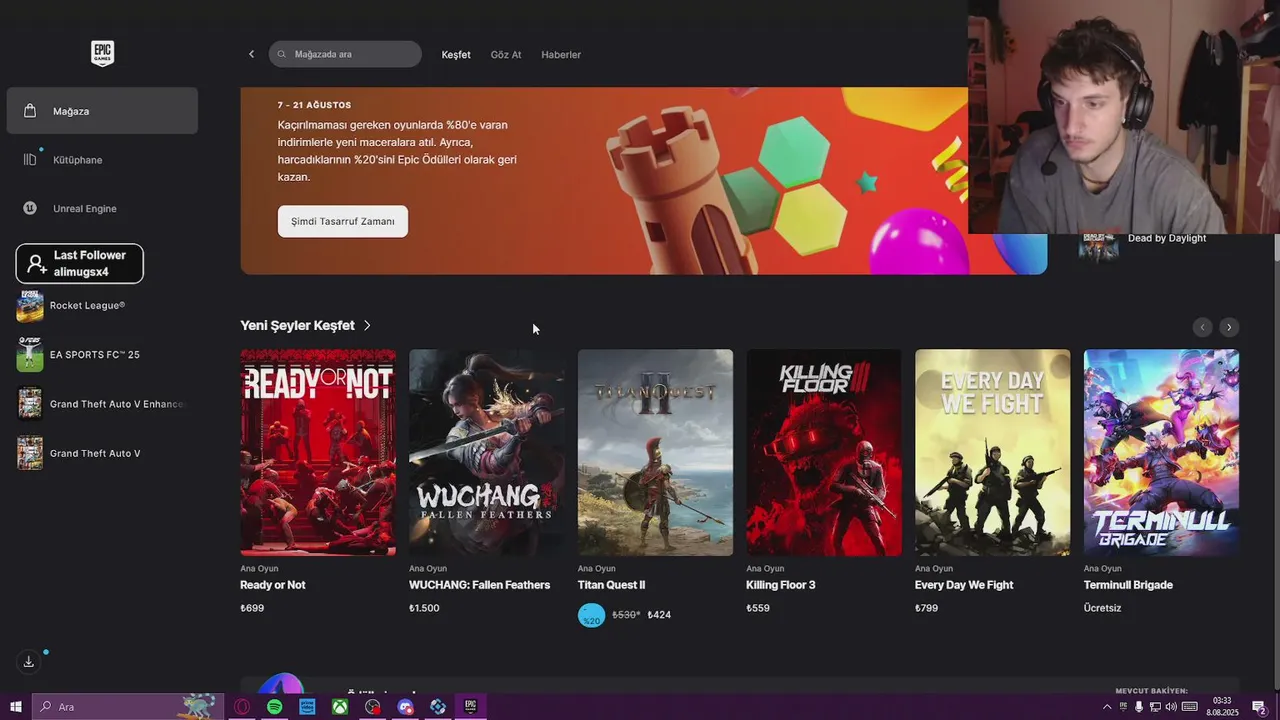Show previous games in the carousel
This screenshot has height=720, width=1280.
tap(1203, 327)
